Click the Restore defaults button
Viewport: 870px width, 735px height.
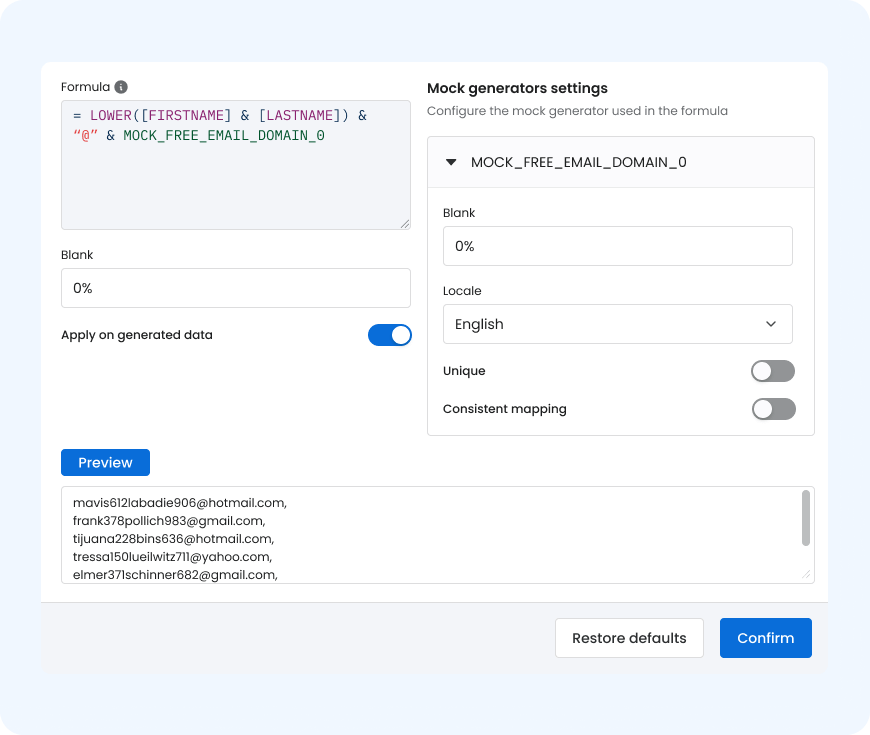pos(629,638)
